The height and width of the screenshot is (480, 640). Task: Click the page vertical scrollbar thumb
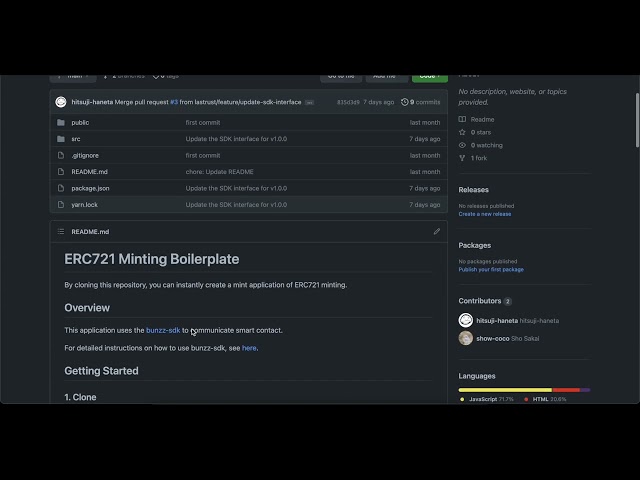coord(637,120)
